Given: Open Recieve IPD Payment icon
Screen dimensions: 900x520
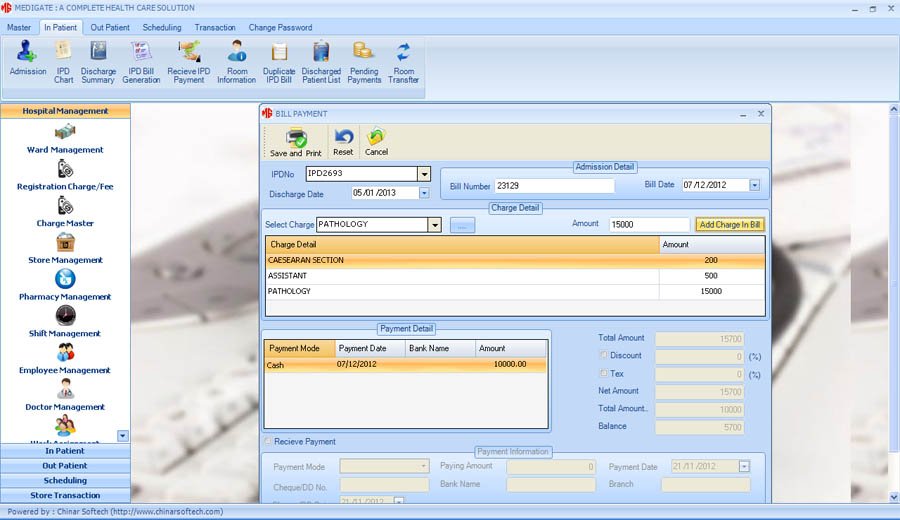Looking at the screenshot, I should click(189, 62).
